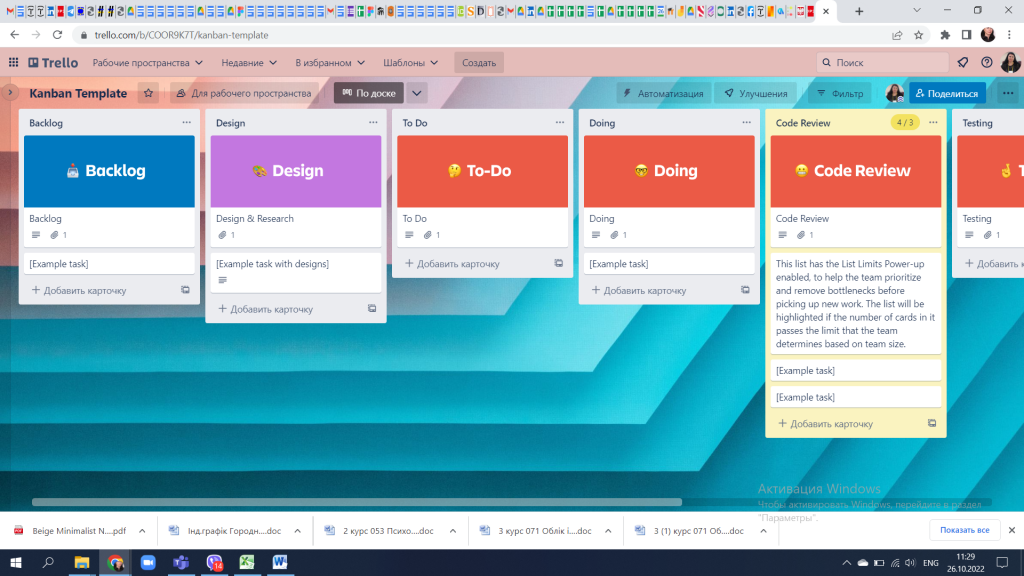Open a new Chrome tab

point(859,11)
